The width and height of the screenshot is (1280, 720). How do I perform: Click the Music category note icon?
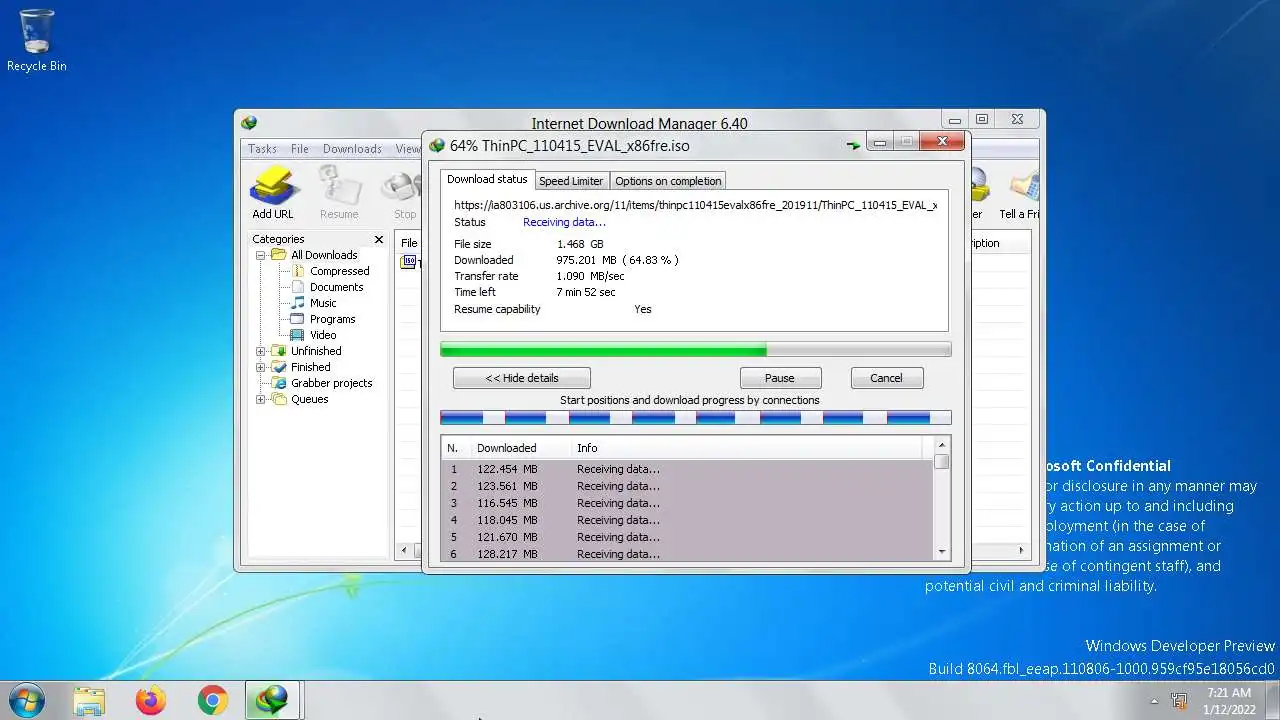(298, 303)
